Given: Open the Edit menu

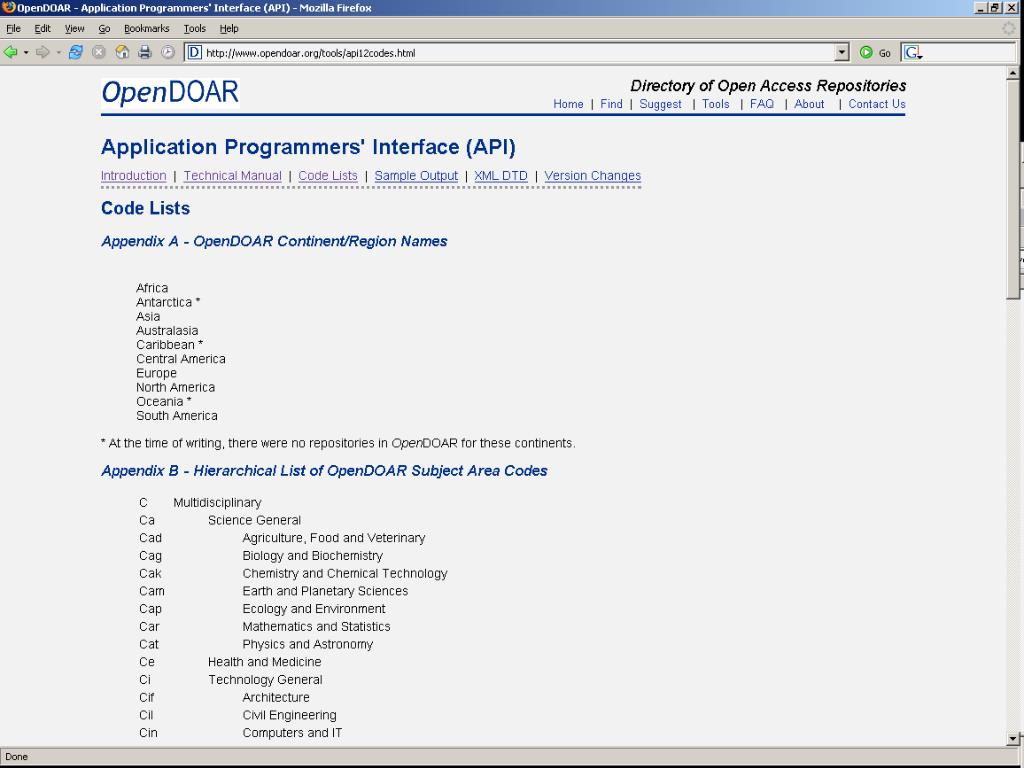Looking at the screenshot, I should point(42,29).
